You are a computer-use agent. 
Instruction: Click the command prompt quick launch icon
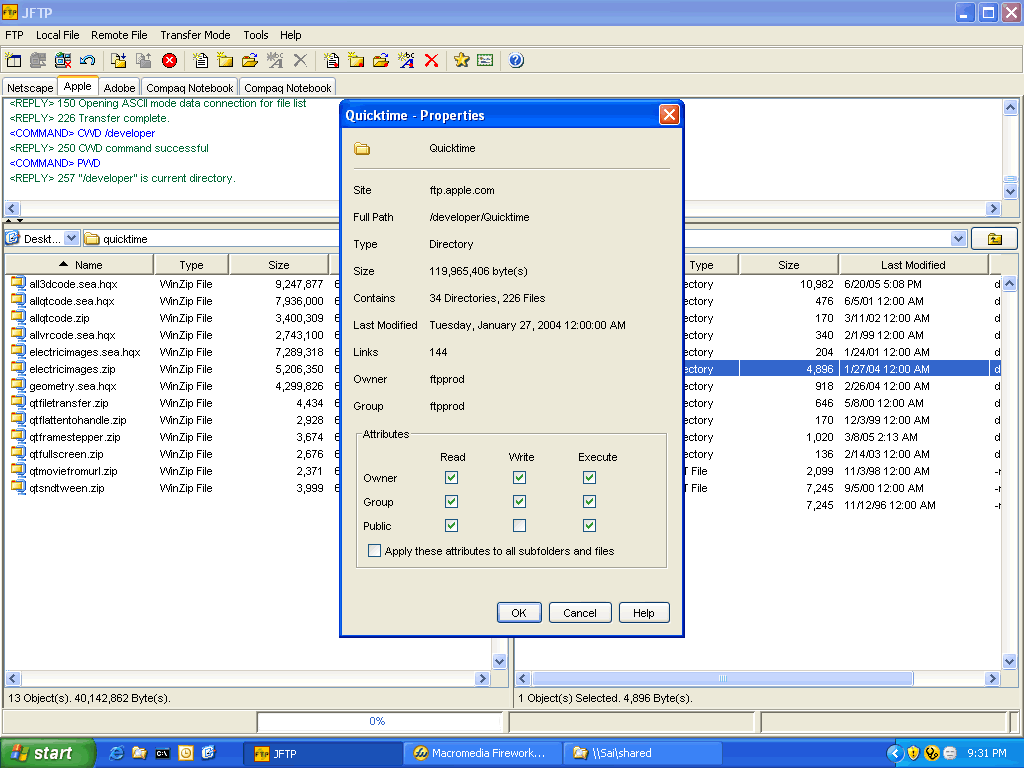162,753
